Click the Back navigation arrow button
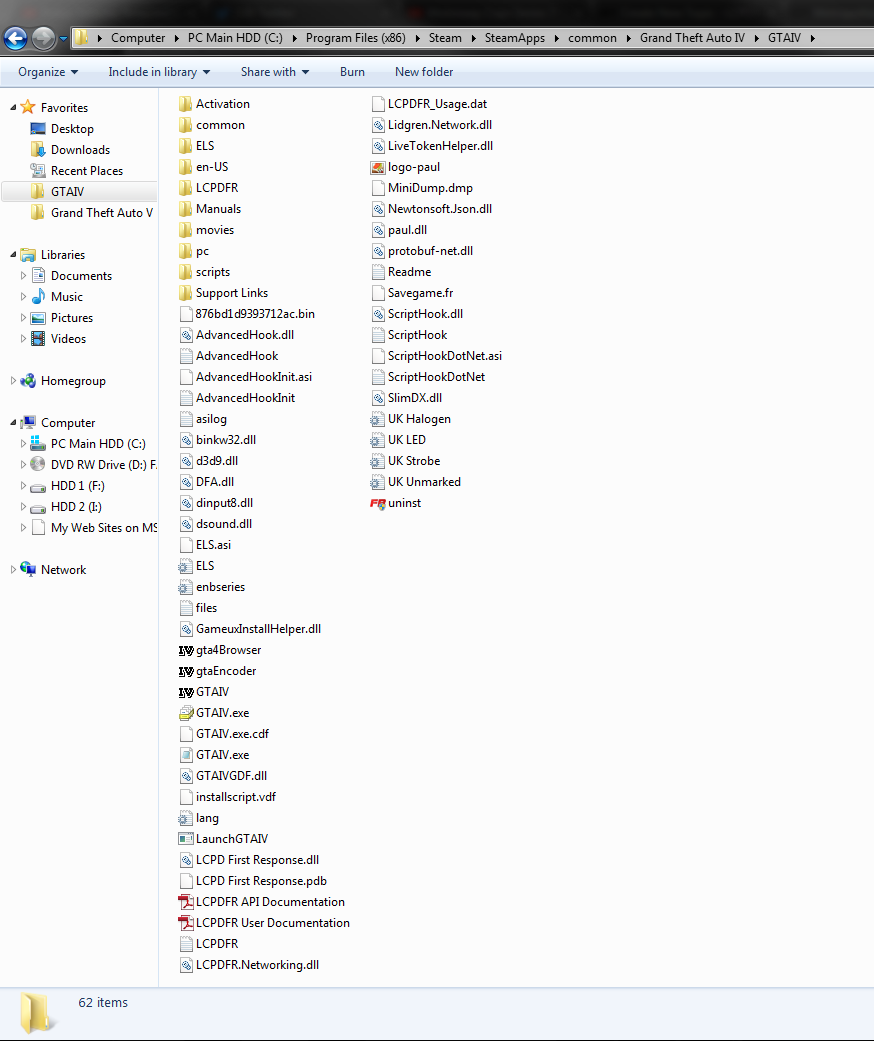This screenshot has height=1041, width=874. point(15,39)
